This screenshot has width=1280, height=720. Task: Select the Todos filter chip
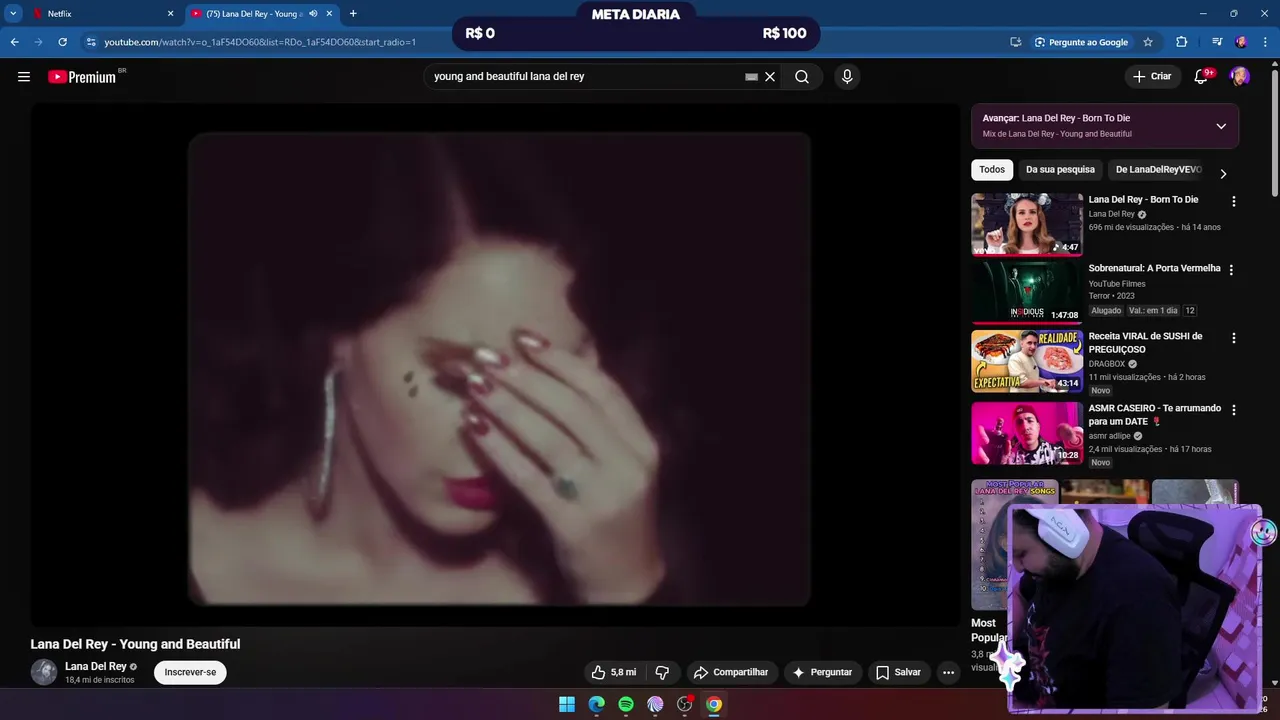[x=992, y=170]
